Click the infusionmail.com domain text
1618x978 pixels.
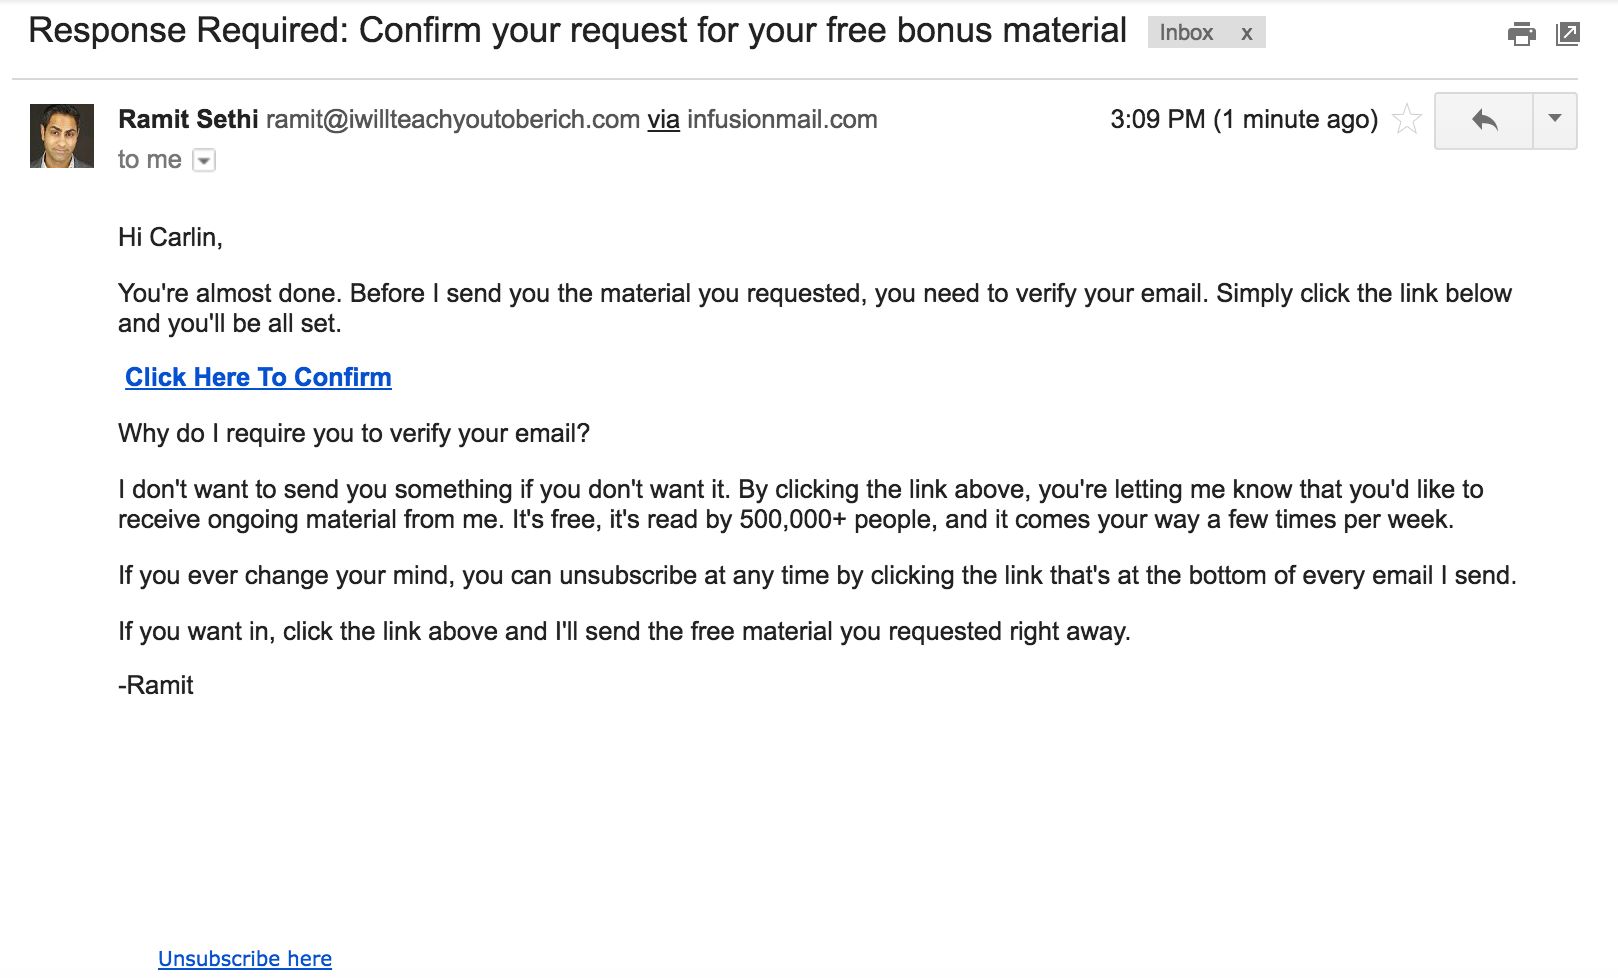pos(782,120)
